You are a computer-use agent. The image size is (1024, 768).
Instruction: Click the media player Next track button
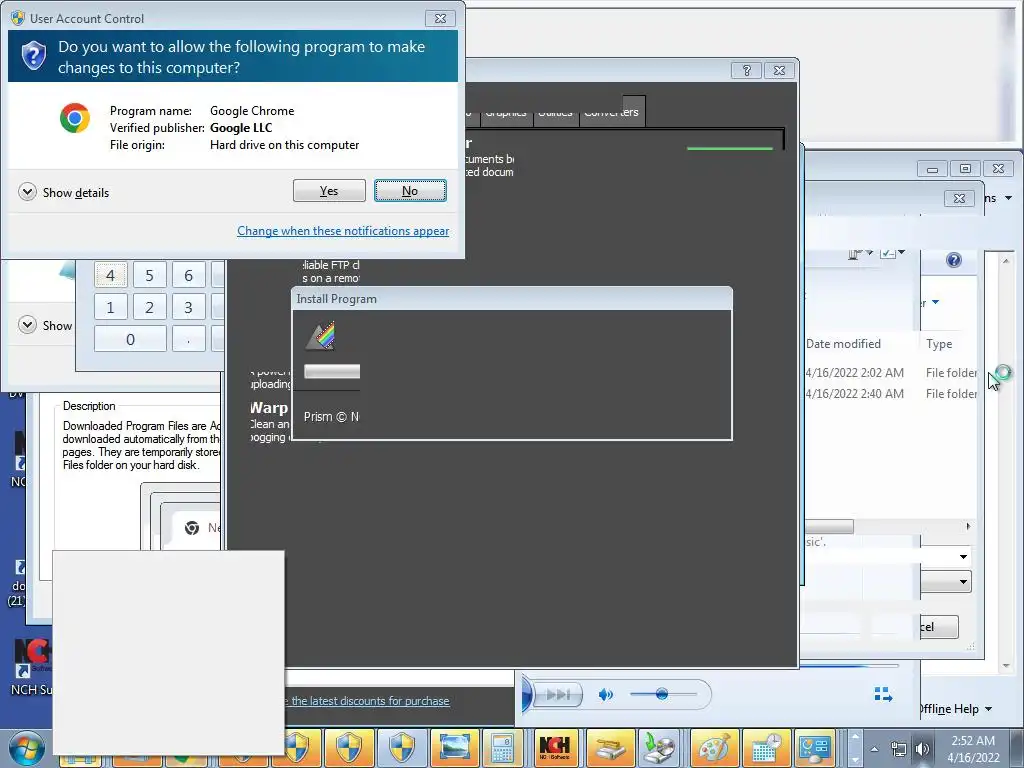pos(558,694)
